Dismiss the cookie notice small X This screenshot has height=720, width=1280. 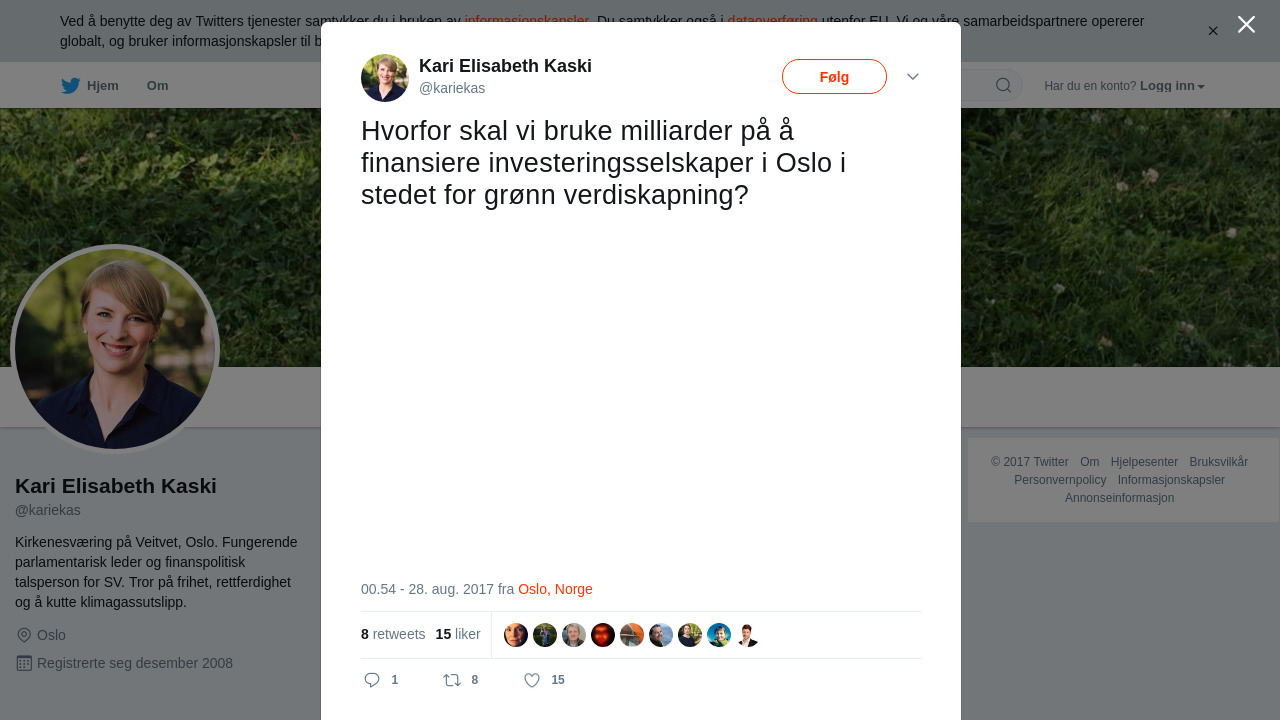tap(1213, 31)
